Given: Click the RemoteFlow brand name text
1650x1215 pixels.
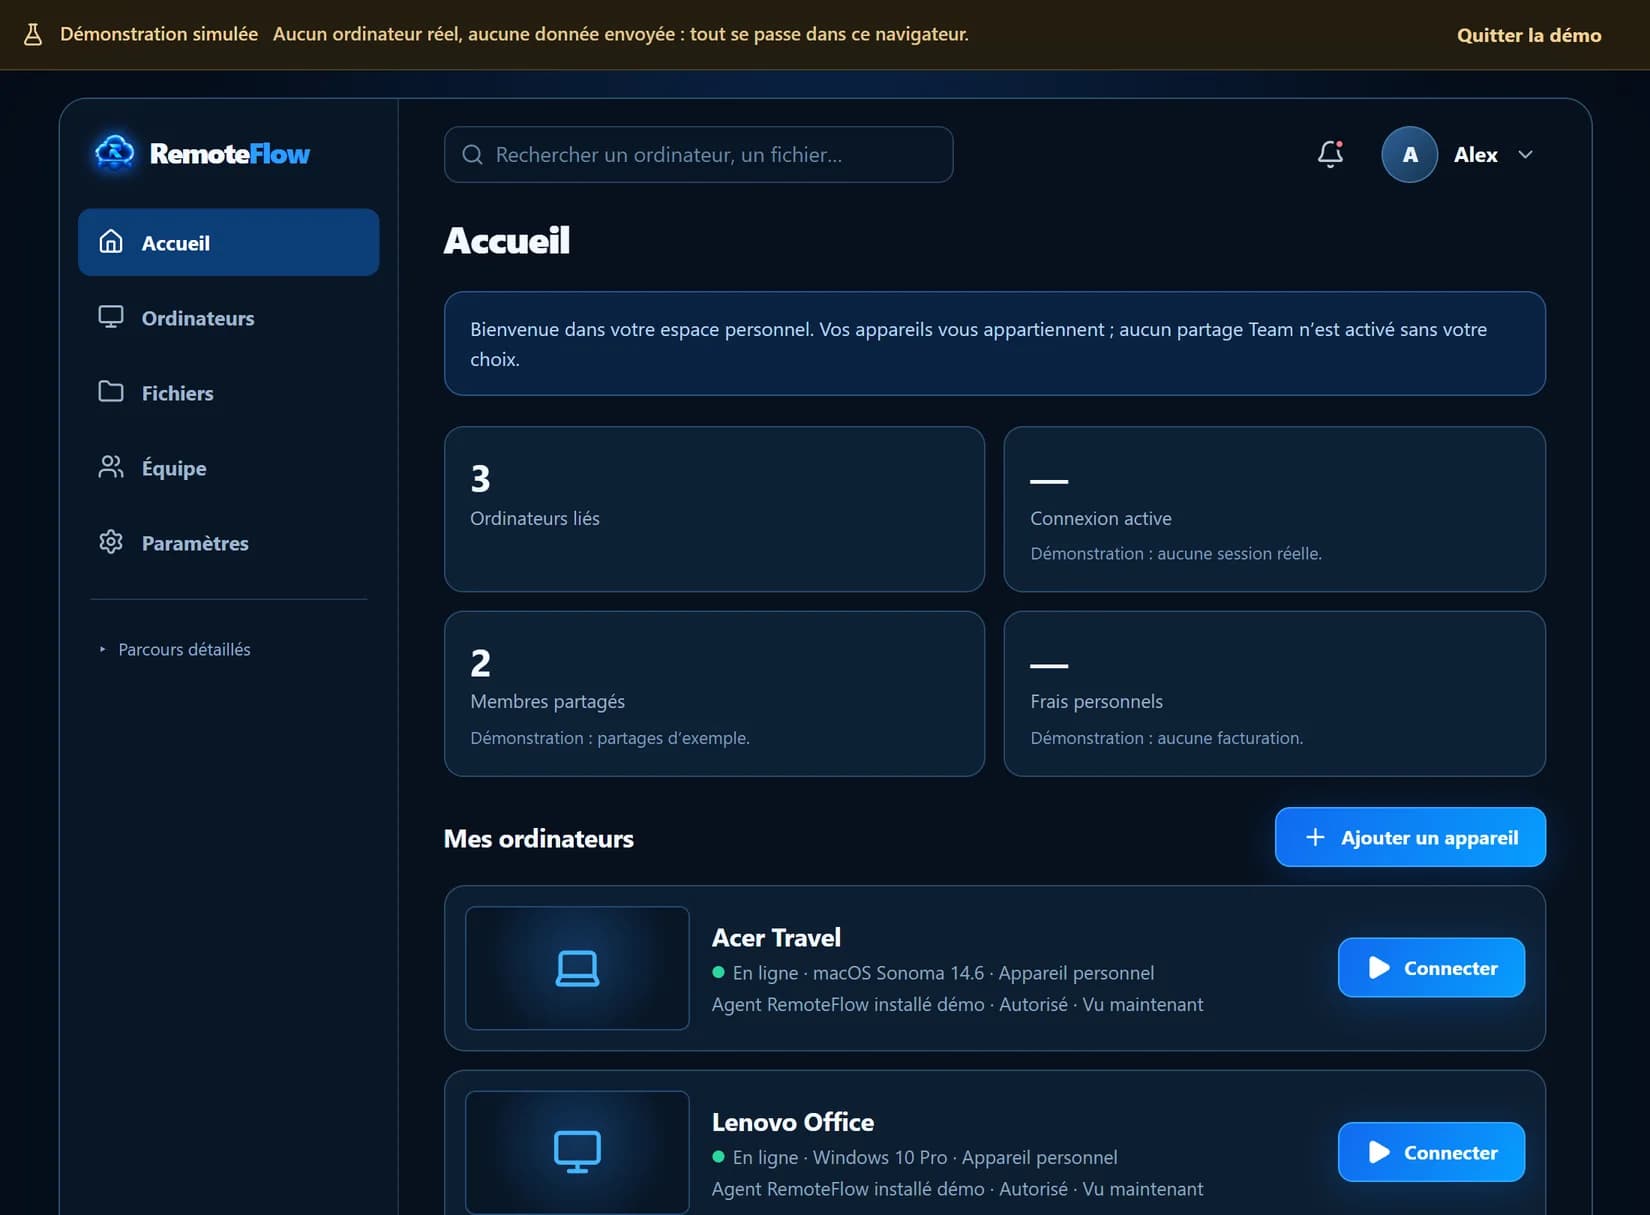Looking at the screenshot, I should click(x=229, y=153).
